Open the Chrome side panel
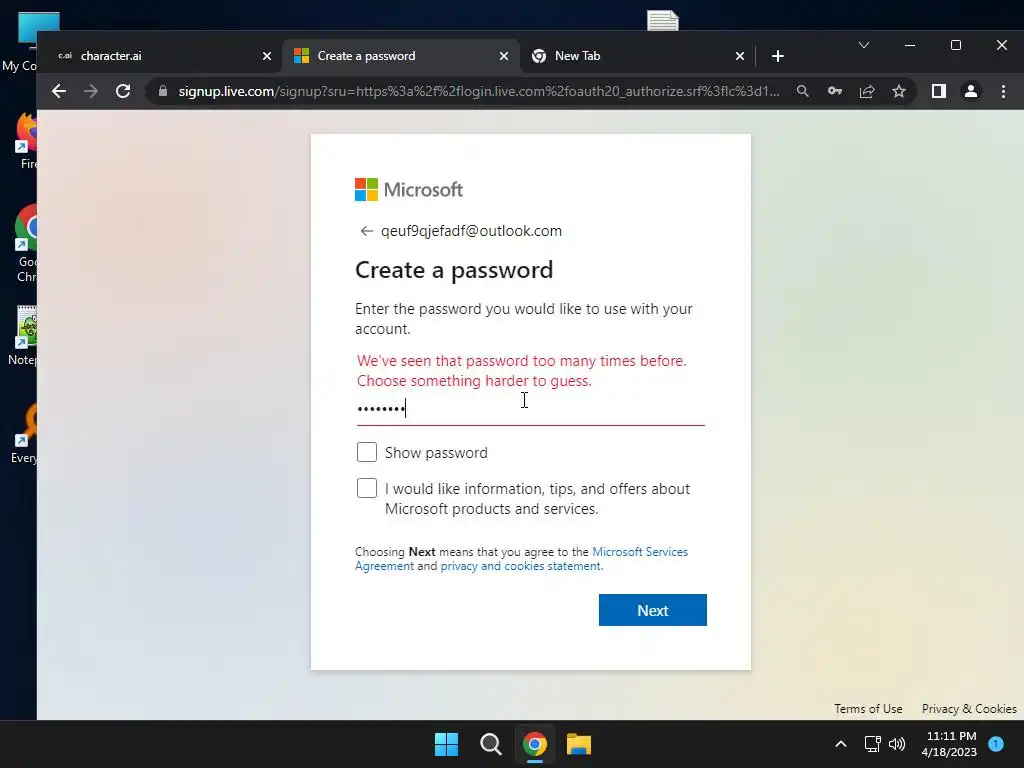Image resolution: width=1024 pixels, height=768 pixels. [x=938, y=91]
